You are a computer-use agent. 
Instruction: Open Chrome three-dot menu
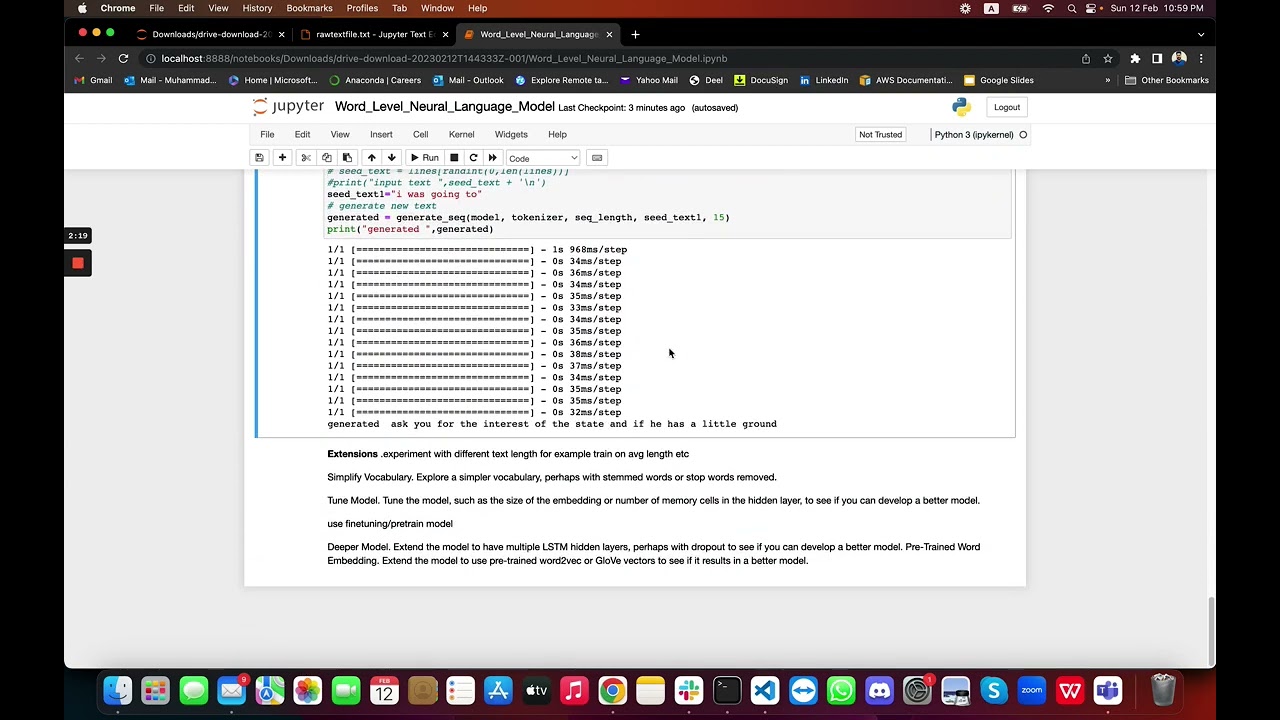point(1201,58)
